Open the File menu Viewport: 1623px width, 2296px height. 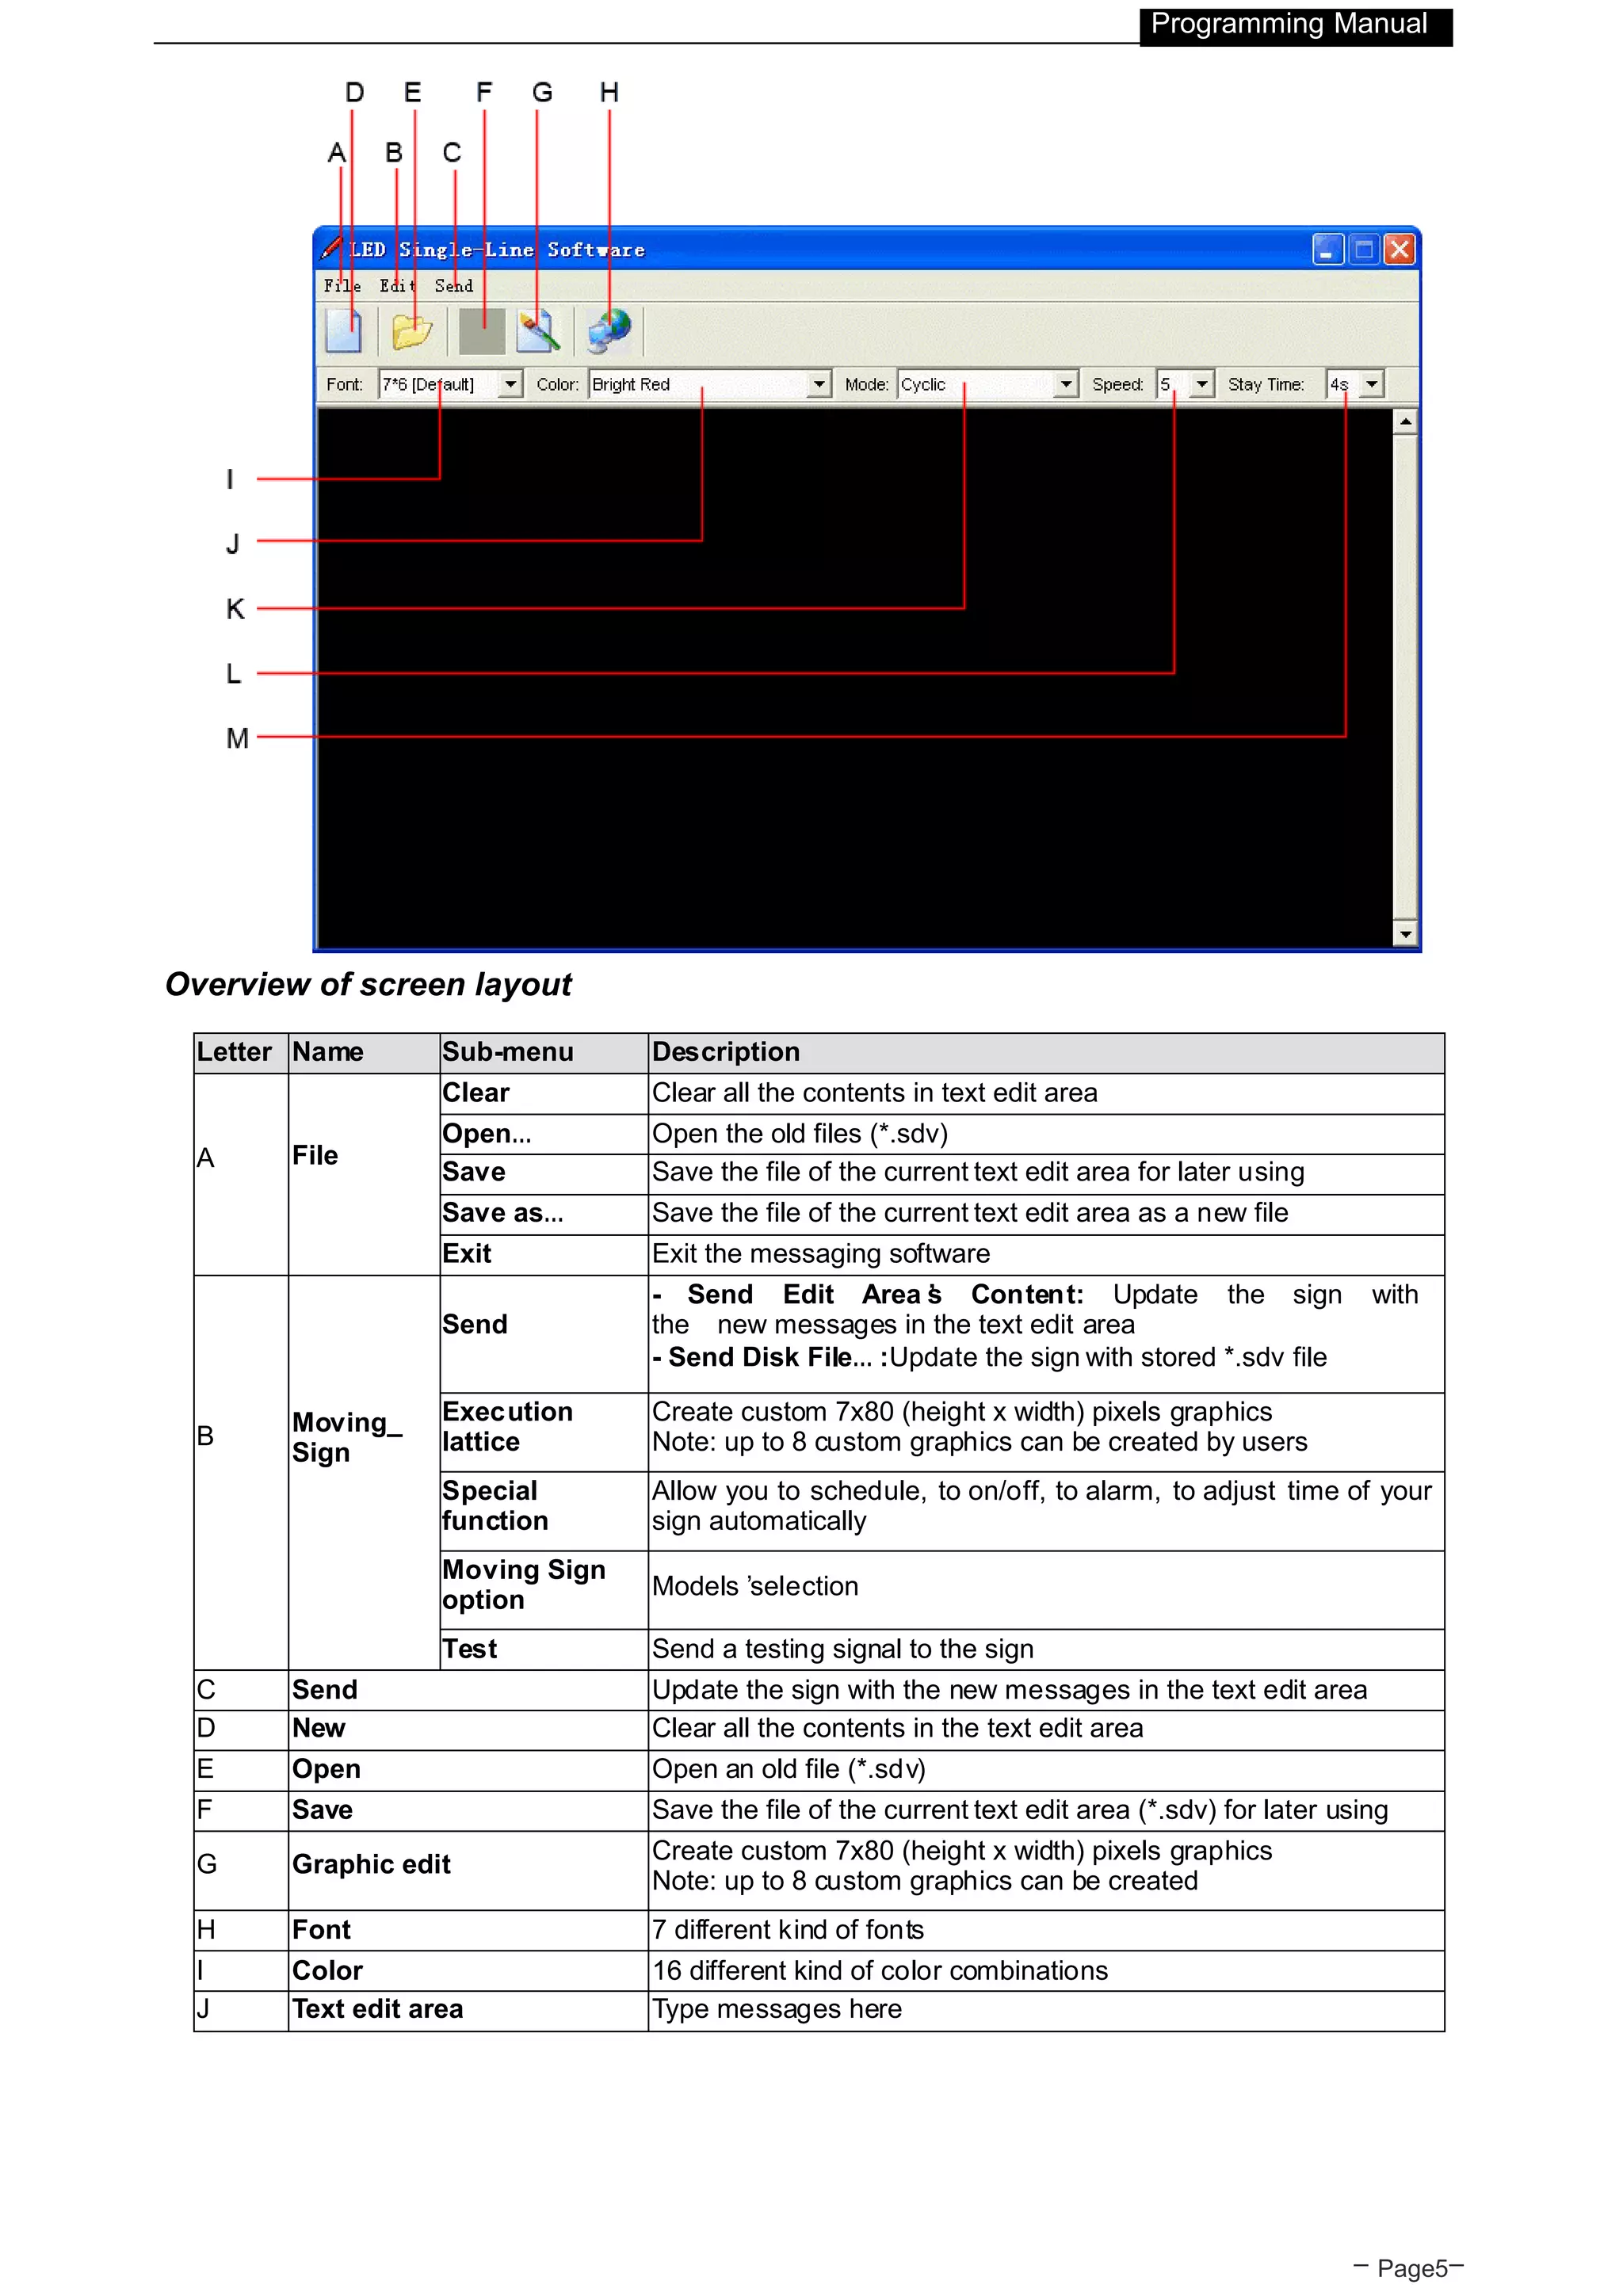pos(342,286)
